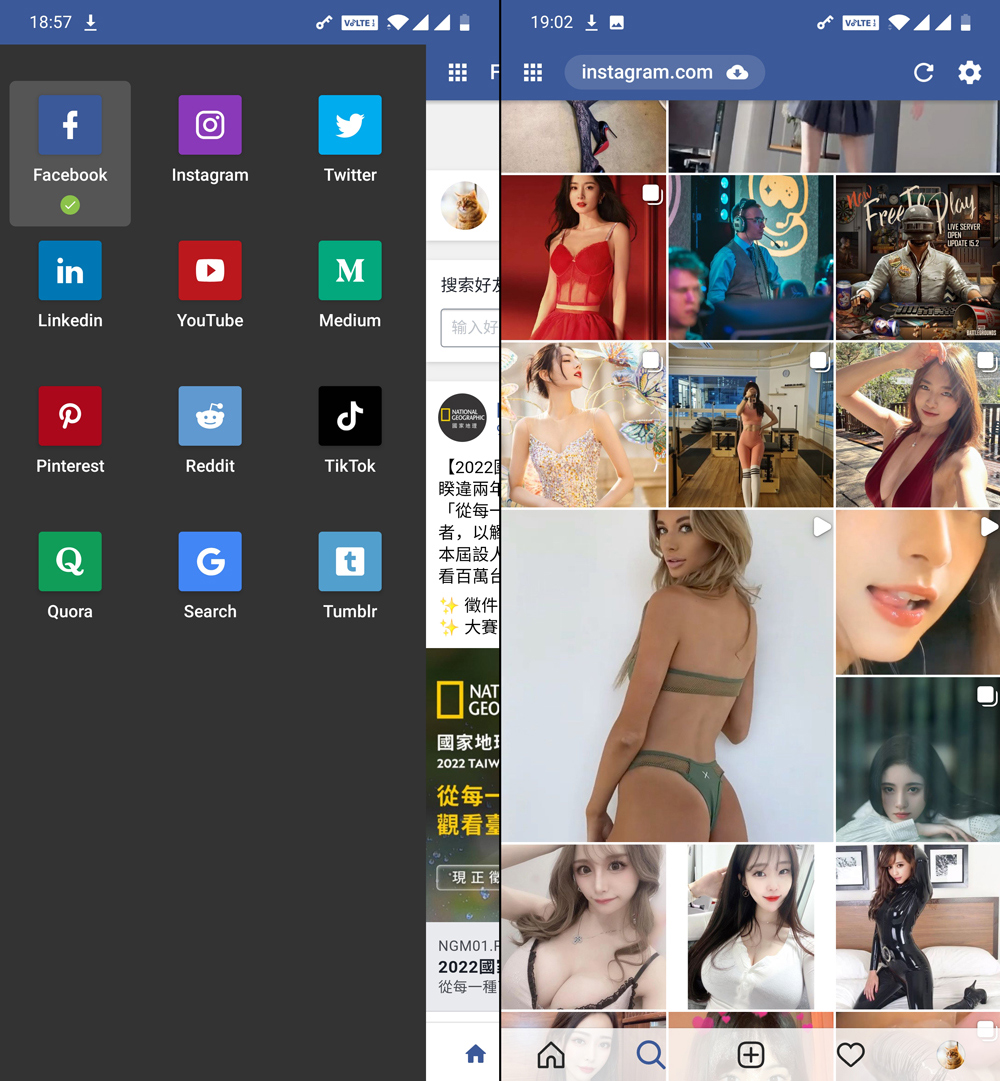Screen dimensions: 1000x1081
Task: Open the Medium shortcut tile
Action: tap(349, 285)
